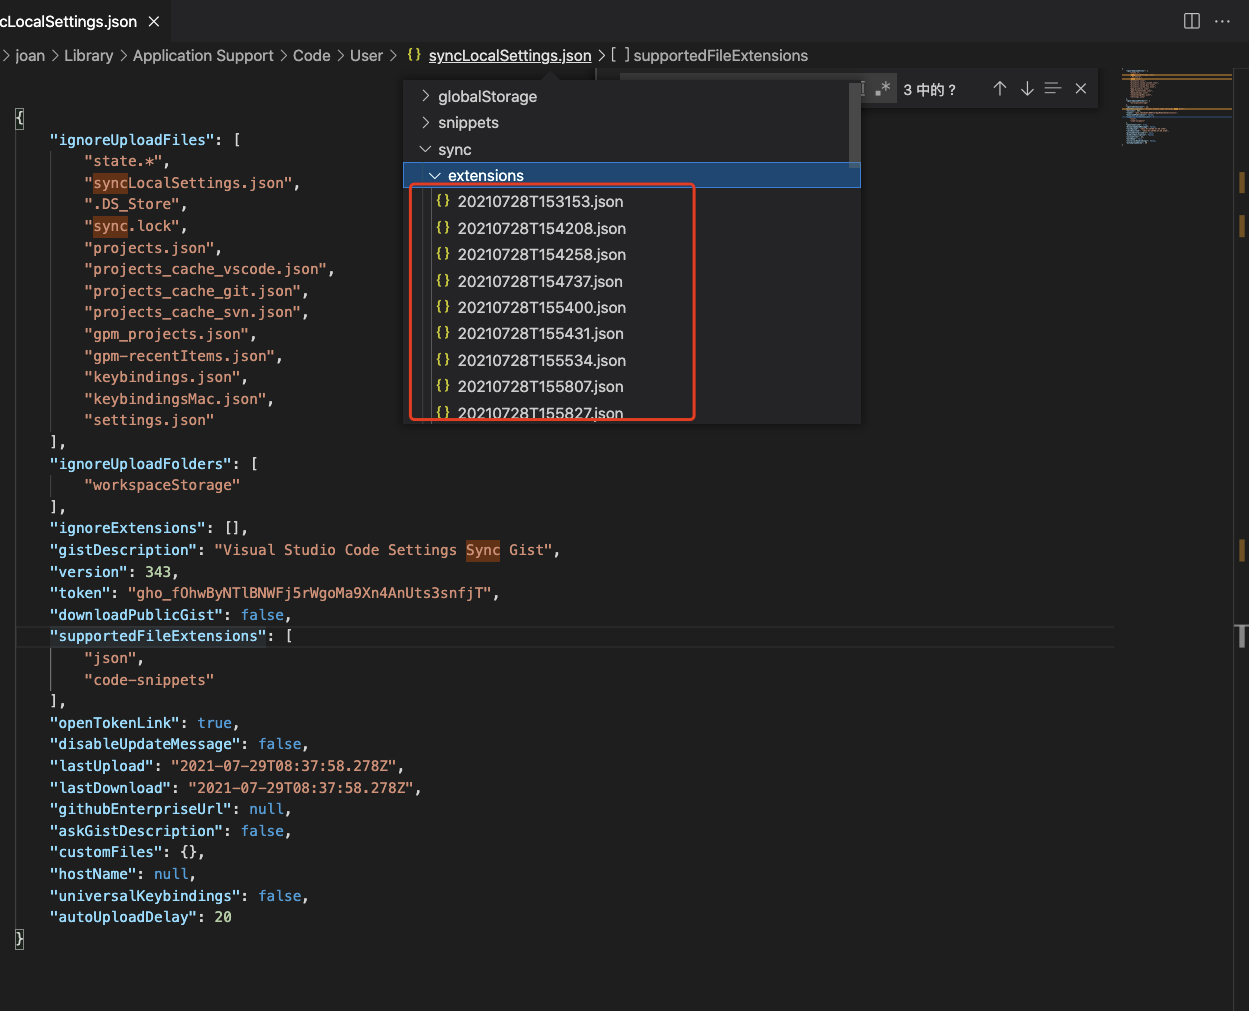Open the User breadcrumb menu
This screenshot has width=1249, height=1011.
pos(366,55)
